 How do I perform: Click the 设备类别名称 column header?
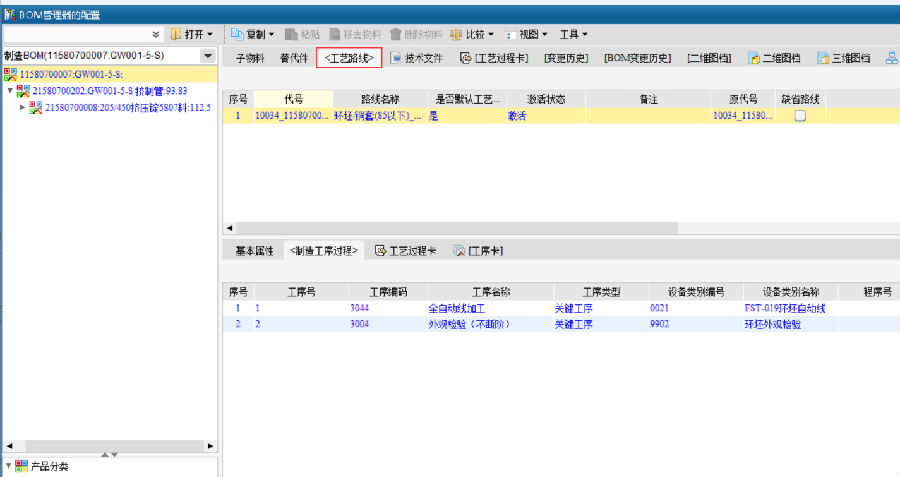coord(790,292)
